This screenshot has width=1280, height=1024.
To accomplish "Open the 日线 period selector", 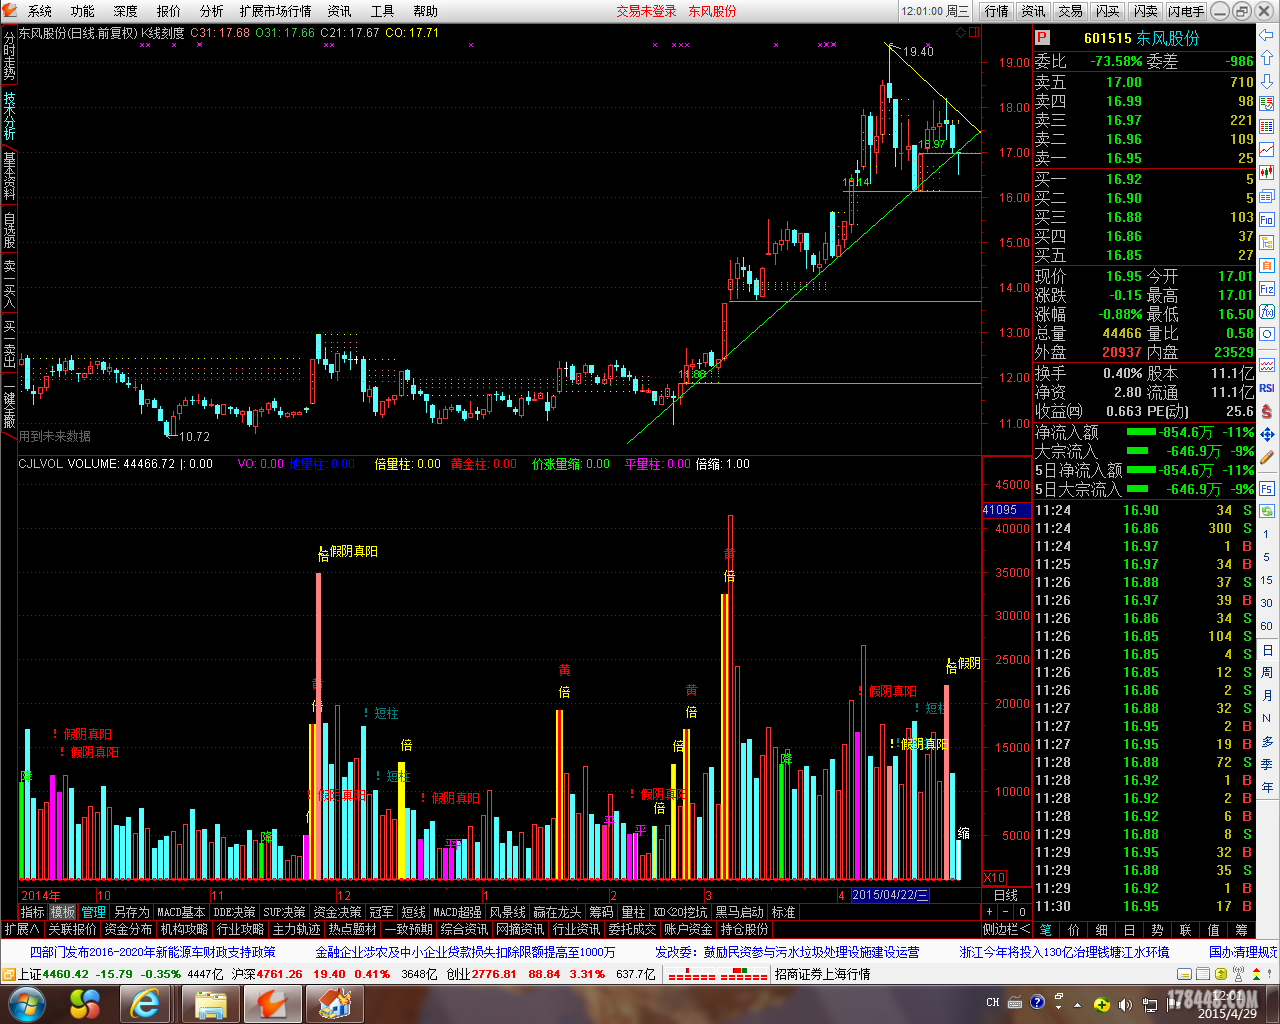I will (1006, 896).
